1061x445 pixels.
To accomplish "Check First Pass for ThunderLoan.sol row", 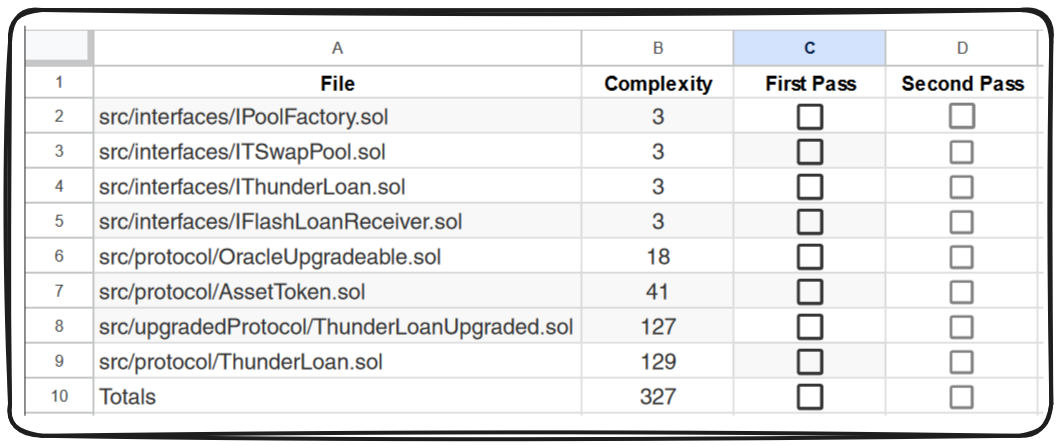I will pos(810,361).
